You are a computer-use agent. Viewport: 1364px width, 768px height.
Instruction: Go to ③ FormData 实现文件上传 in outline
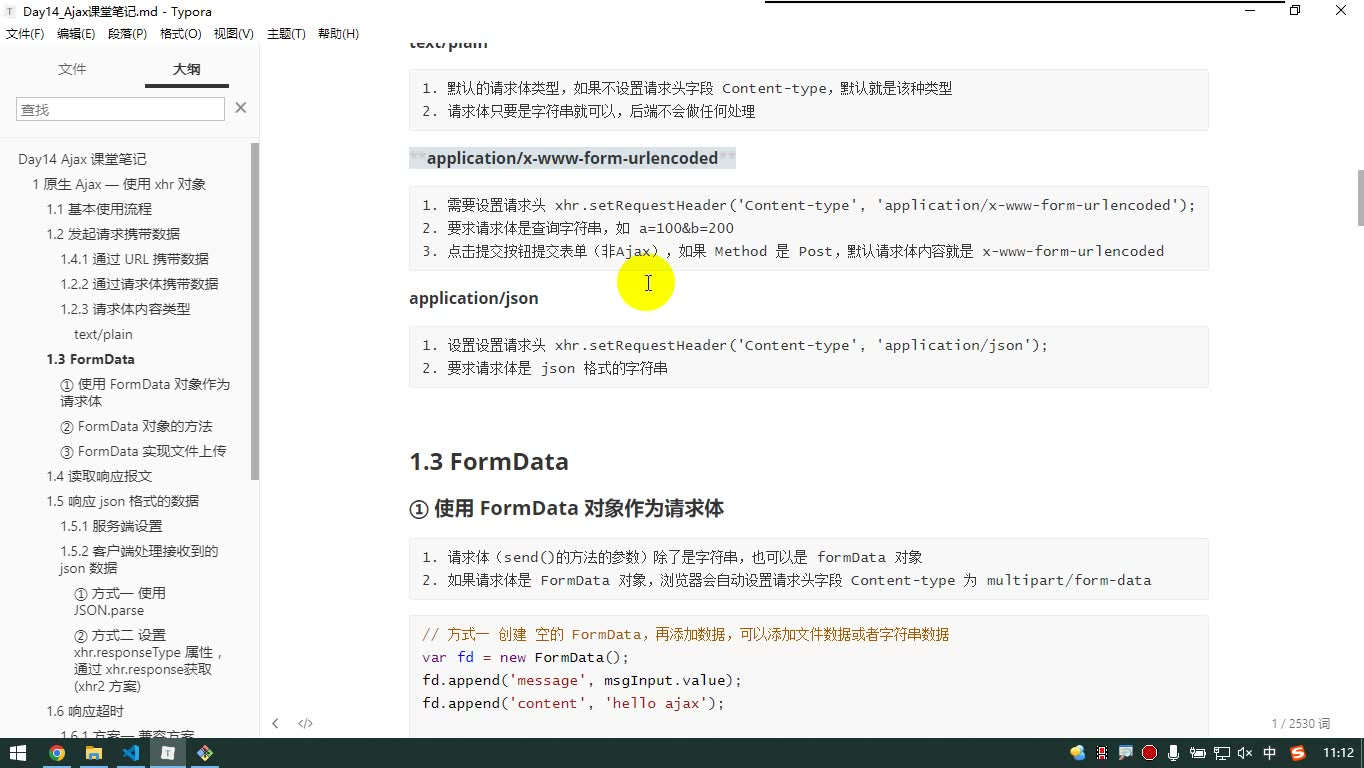click(143, 451)
